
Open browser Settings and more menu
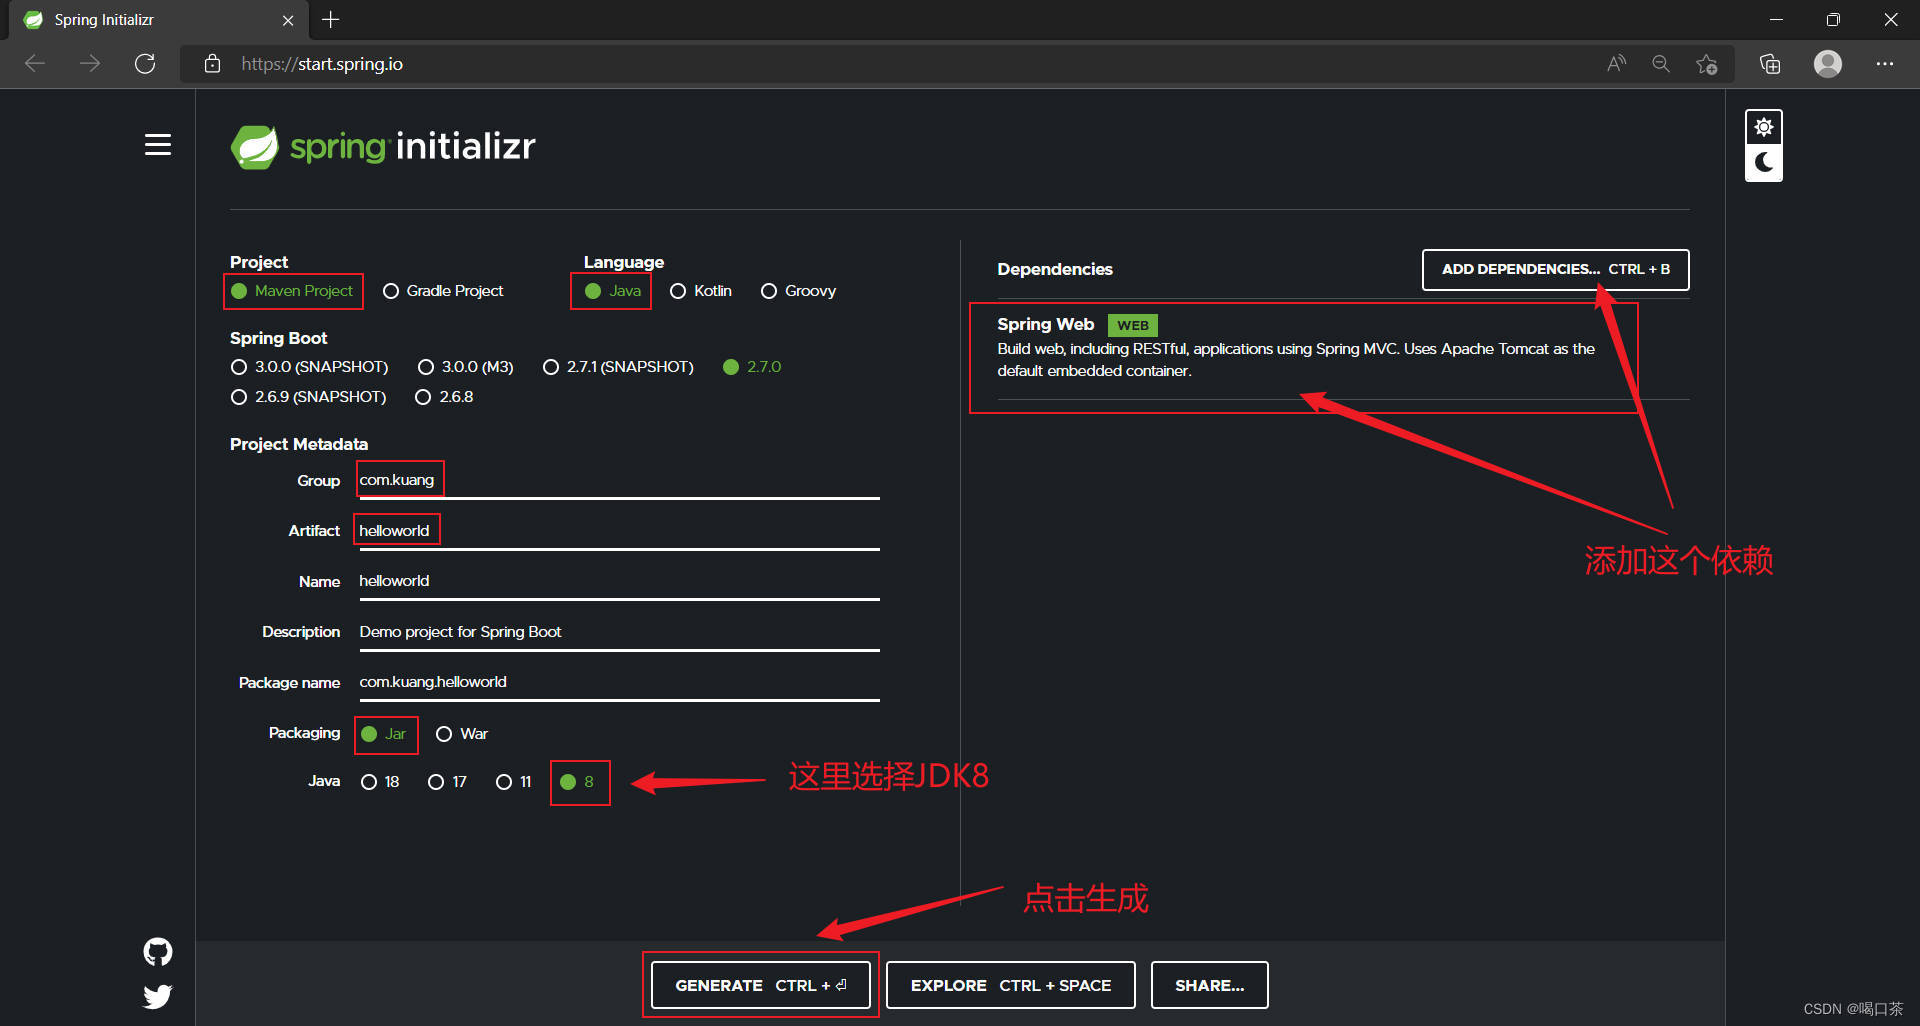[x=1885, y=64]
